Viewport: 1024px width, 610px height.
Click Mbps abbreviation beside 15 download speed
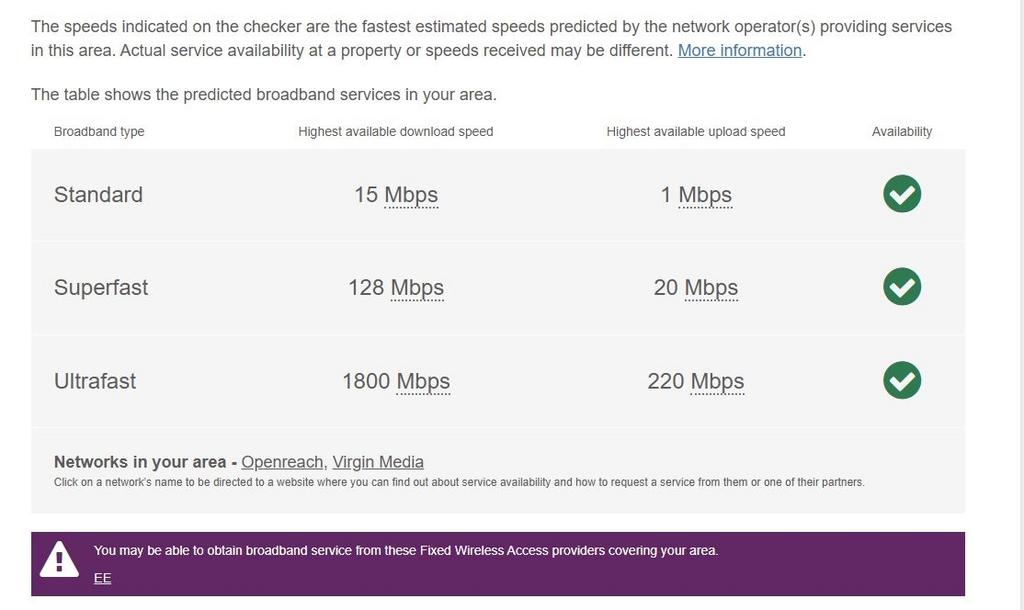click(411, 195)
